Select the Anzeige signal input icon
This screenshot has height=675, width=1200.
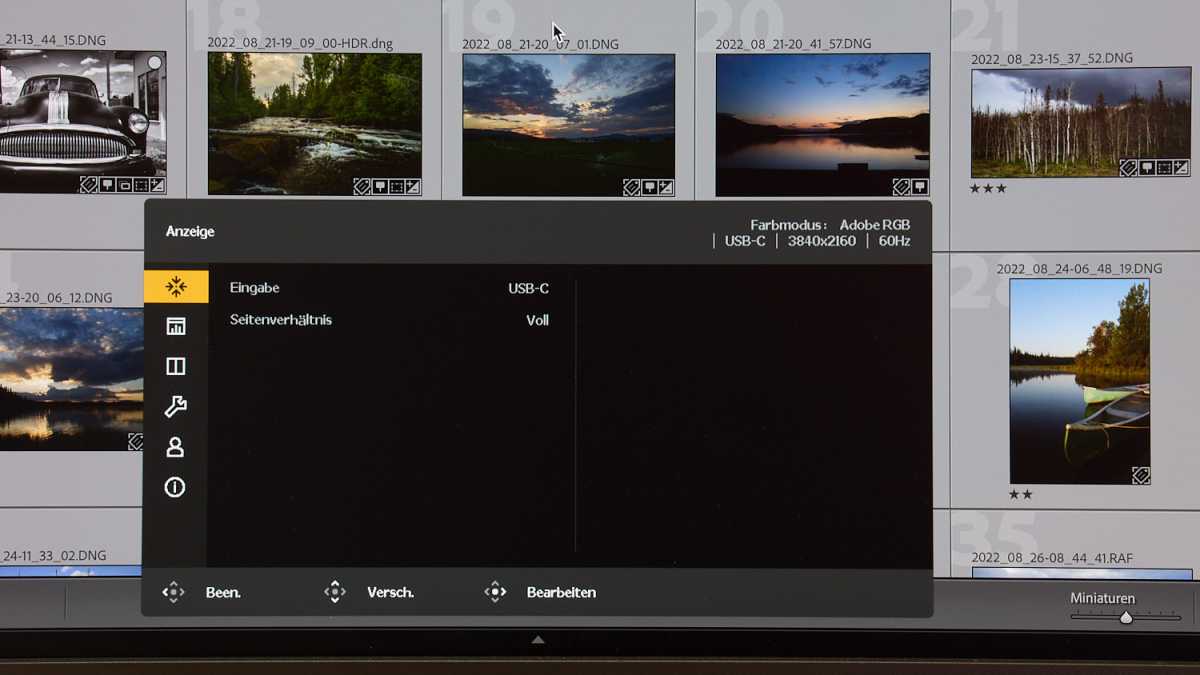(176, 285)
